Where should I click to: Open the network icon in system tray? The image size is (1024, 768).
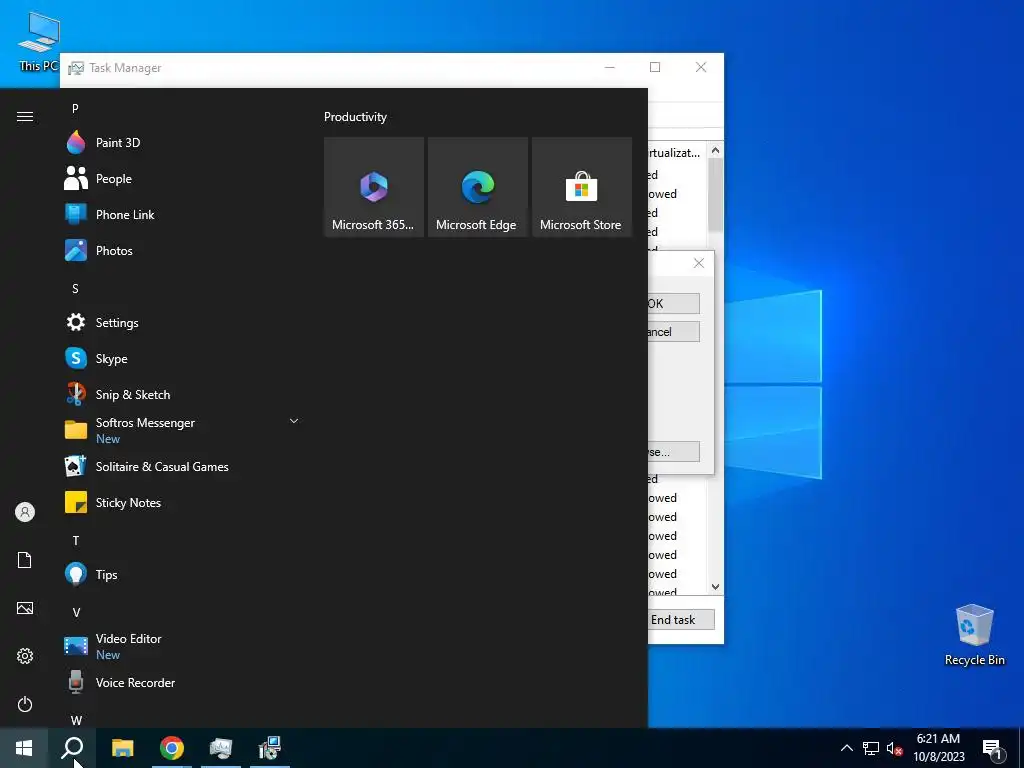[871, 748]
